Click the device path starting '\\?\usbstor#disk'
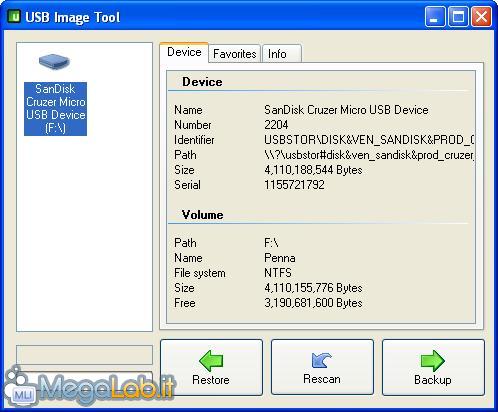 [x=369, y=155]
